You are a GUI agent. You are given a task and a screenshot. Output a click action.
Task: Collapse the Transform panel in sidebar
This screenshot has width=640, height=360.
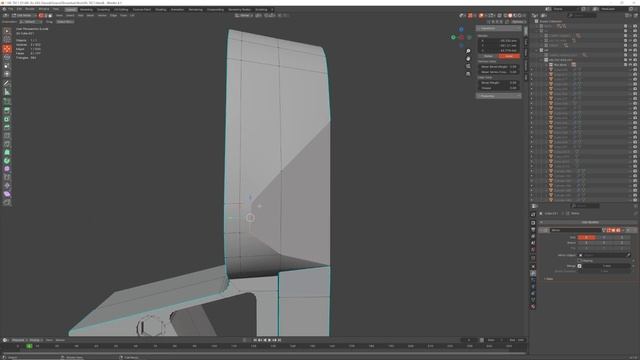[x=499, y=29]
